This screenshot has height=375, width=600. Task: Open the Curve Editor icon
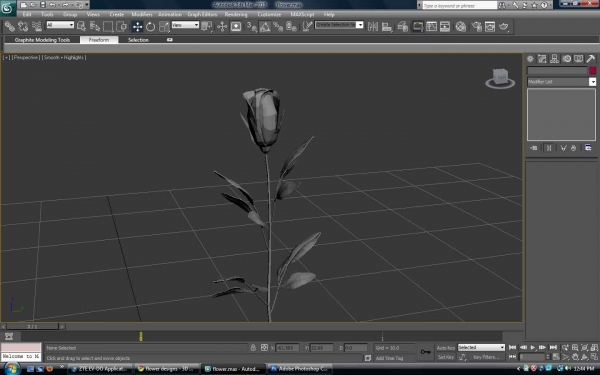point(431,26)
